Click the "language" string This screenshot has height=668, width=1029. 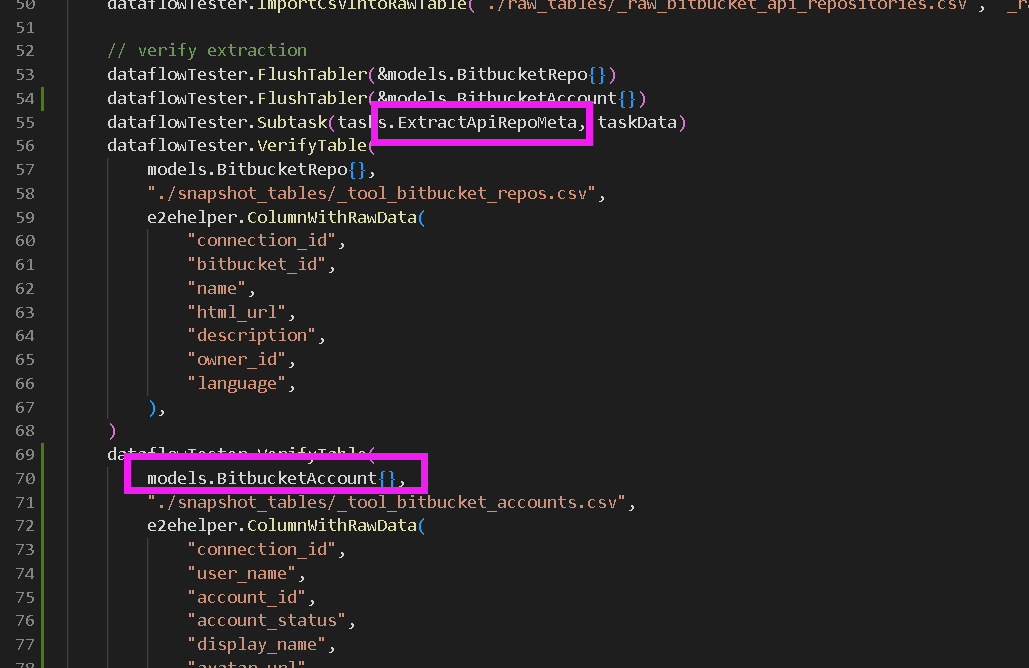pos(236,384)
